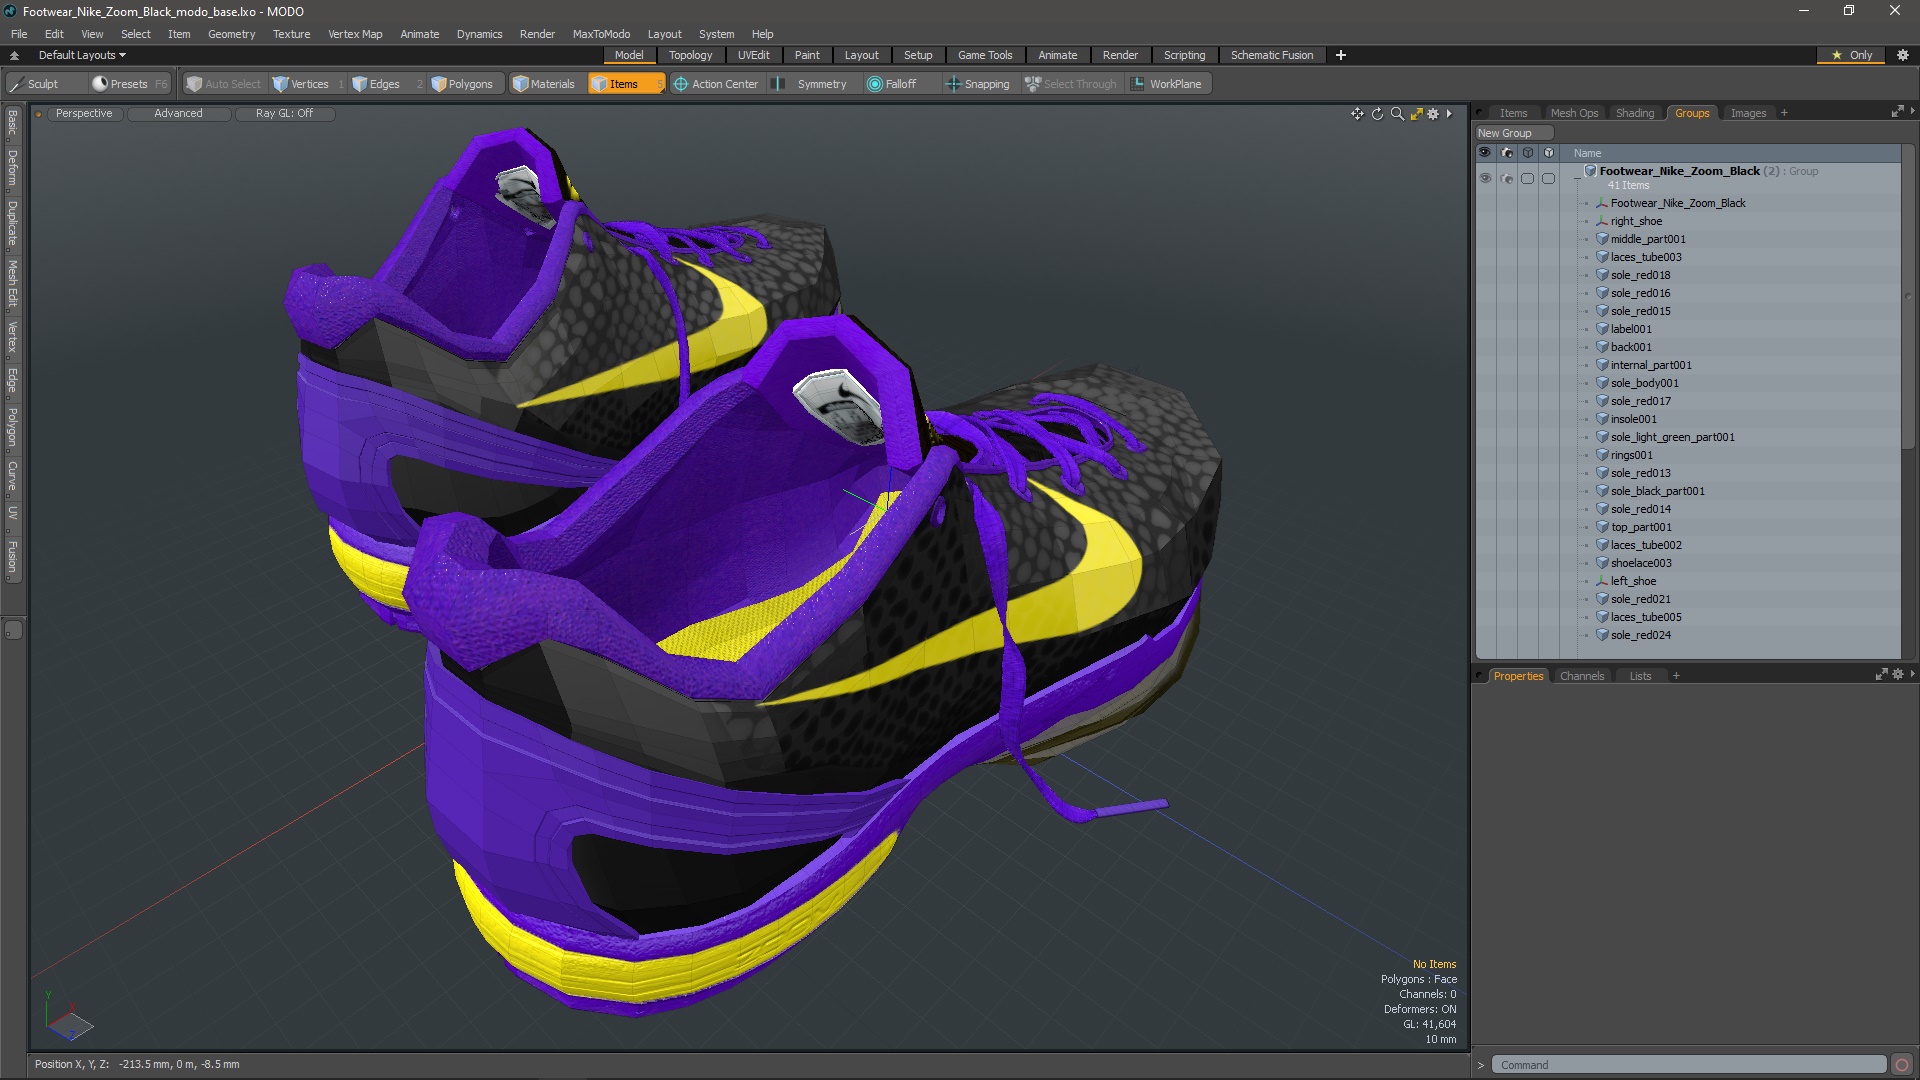The width and height of the screenshot is (1920, 1080).
Task: Switch to the Schematic Fusion tab
Action: pos(1271,55)
